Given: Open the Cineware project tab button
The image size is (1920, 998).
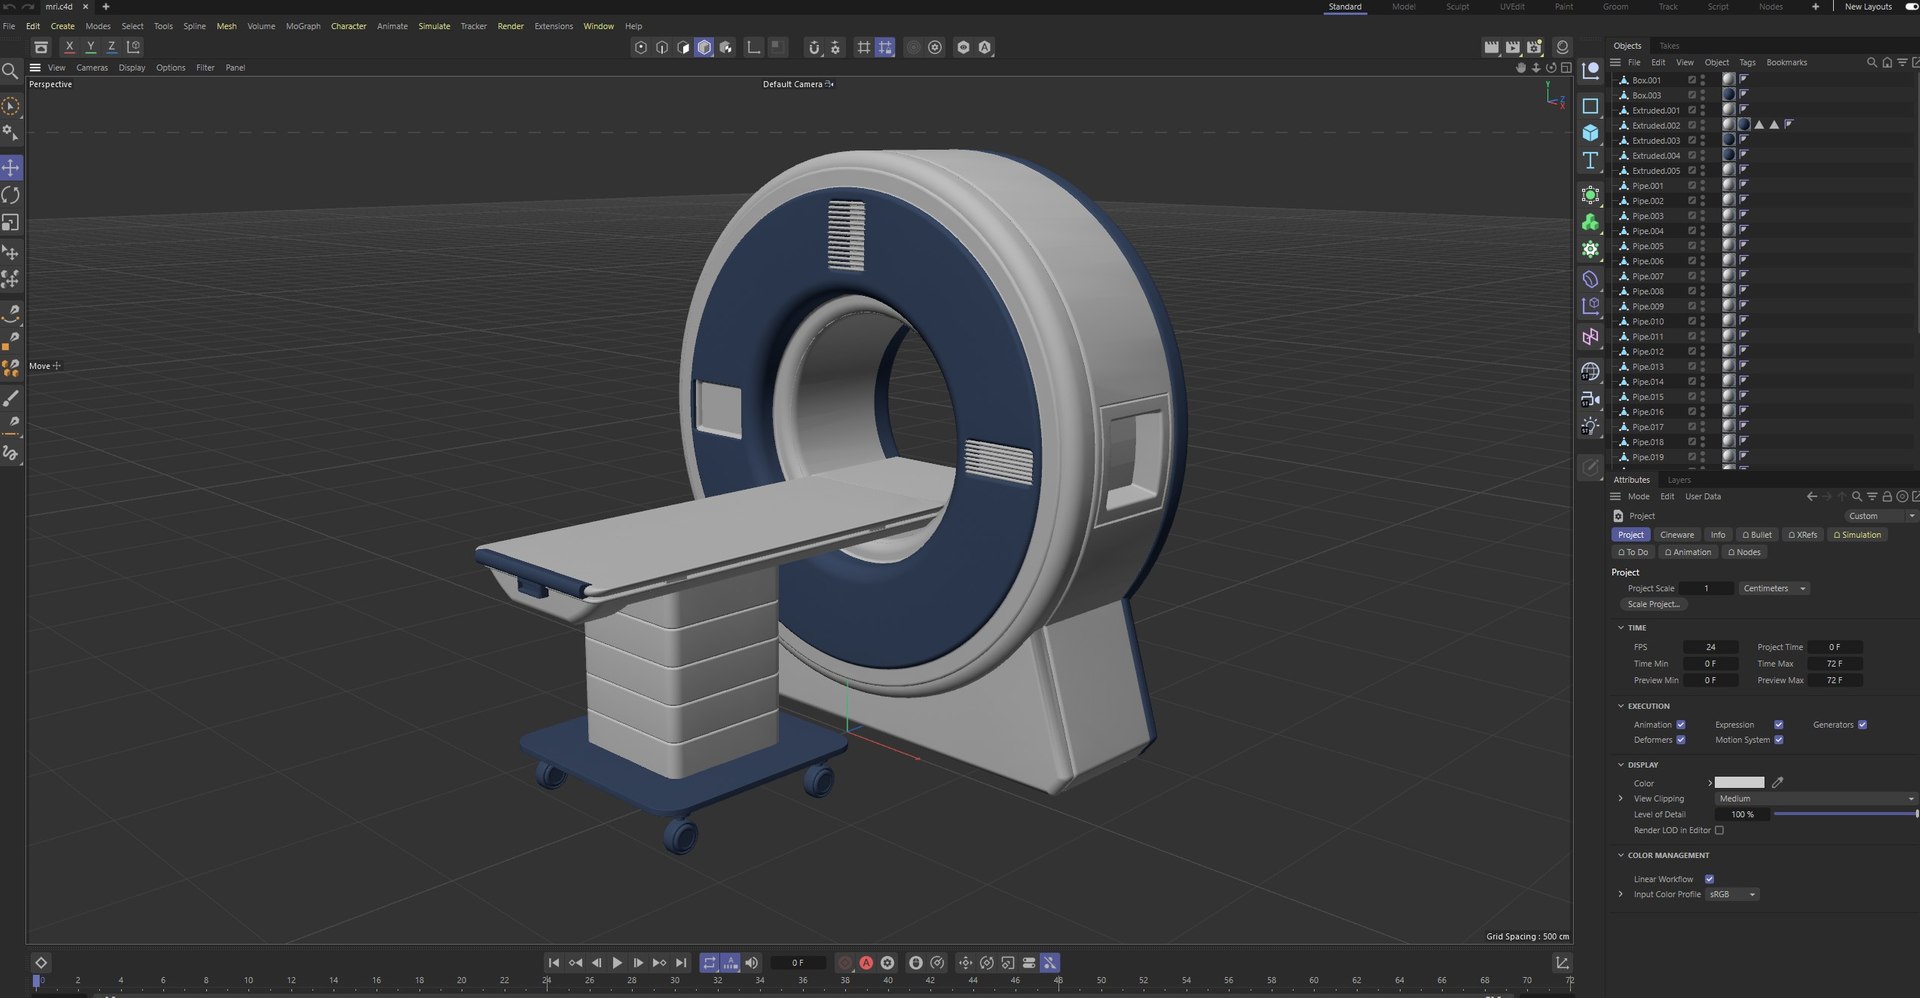Looking at the screenshot, I should point(1677,535).
